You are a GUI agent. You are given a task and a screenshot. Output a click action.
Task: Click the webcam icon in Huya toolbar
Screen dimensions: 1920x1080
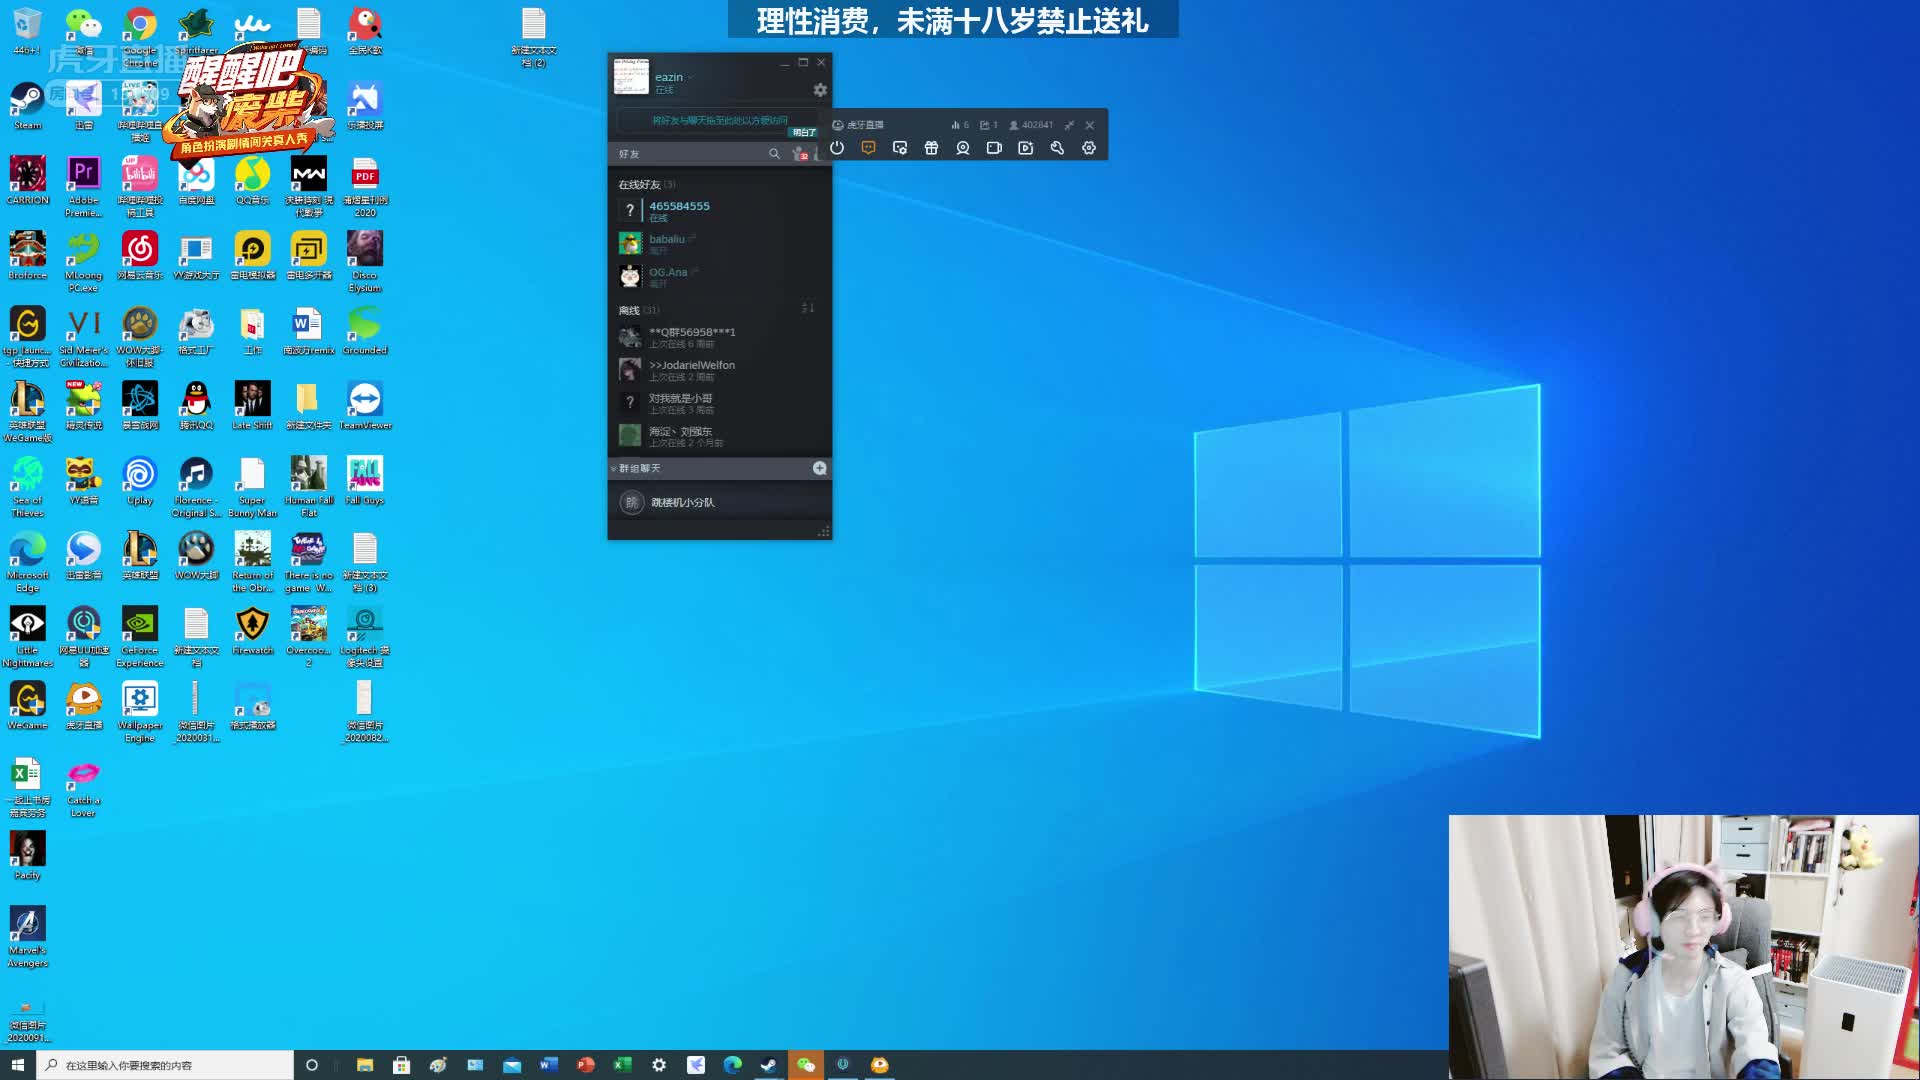(x=963, y=148)
